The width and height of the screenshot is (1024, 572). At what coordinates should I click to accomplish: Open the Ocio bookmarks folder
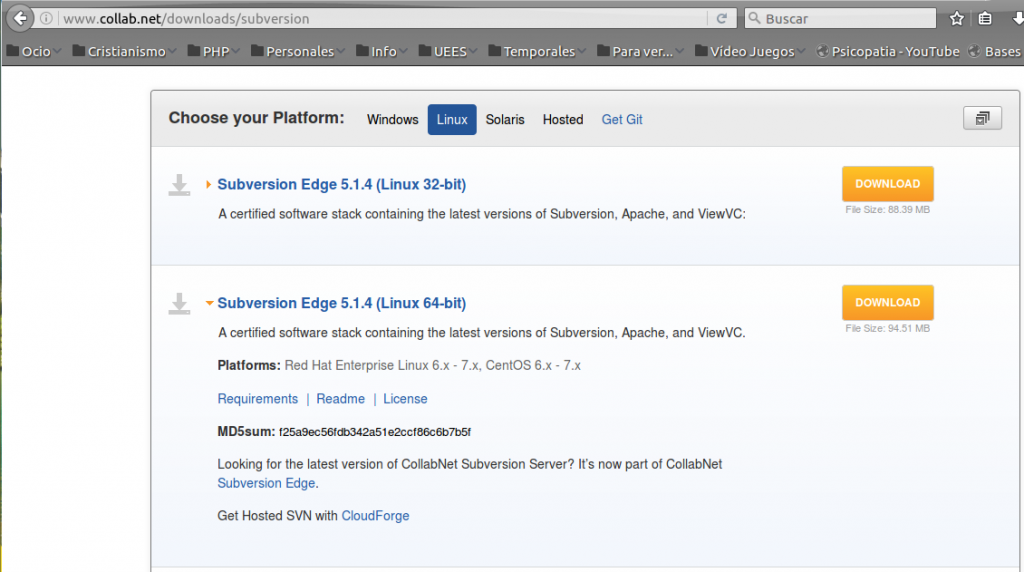pyautogui.click(x=33, y=51)
